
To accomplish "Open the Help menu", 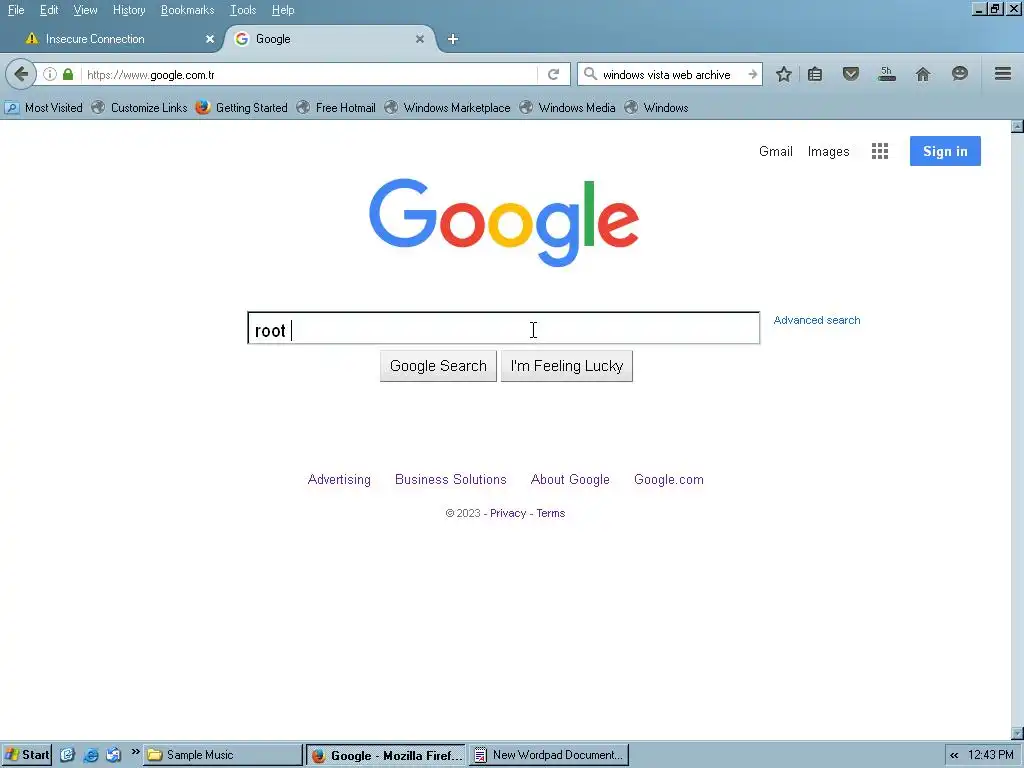I will point(283,10).
